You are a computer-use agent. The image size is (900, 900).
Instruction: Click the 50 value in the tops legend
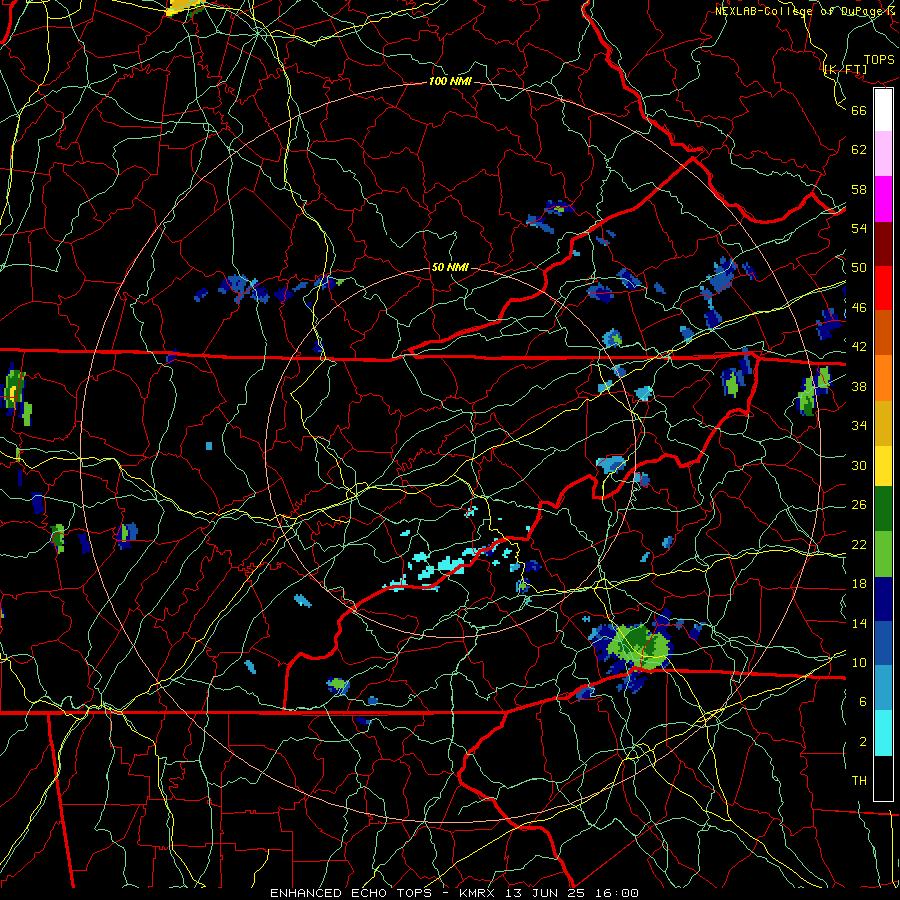[x=859, y=268]
